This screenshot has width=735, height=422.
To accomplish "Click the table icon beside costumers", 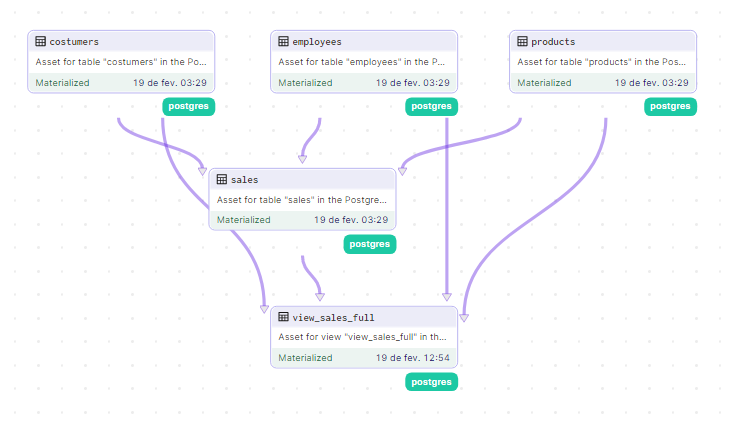I will [x=41, y=42].
